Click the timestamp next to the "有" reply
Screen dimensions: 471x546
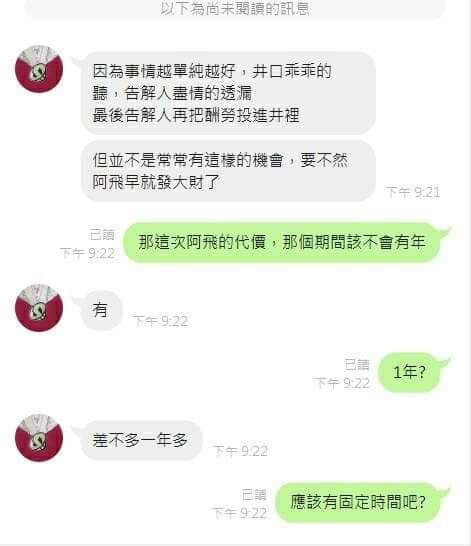click(x=160, y=321)
